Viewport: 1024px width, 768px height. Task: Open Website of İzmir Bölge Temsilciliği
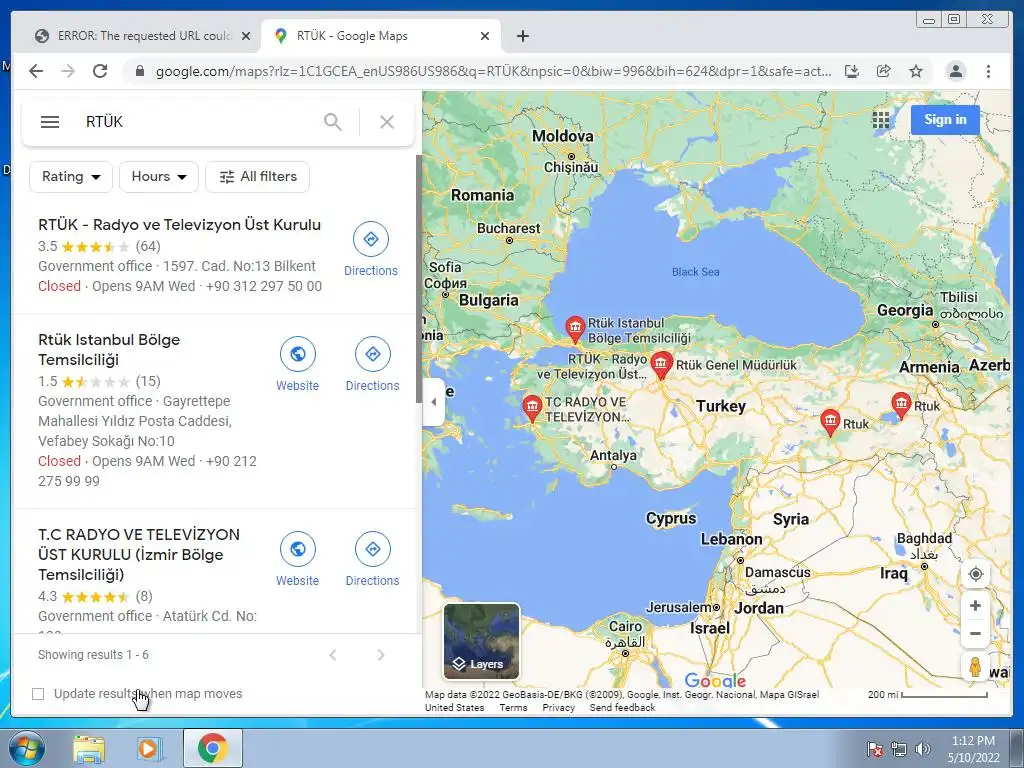point(298,560)
